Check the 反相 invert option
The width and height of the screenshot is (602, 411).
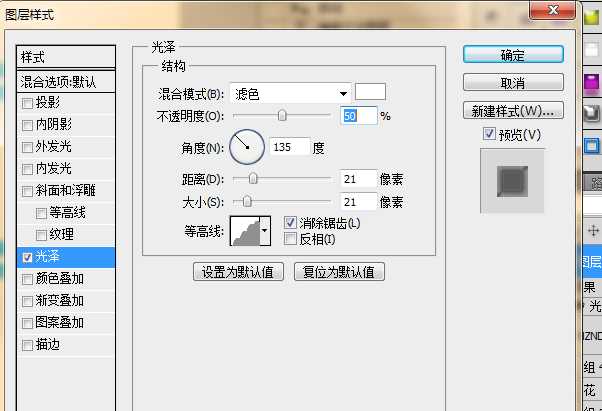(291, 239)
